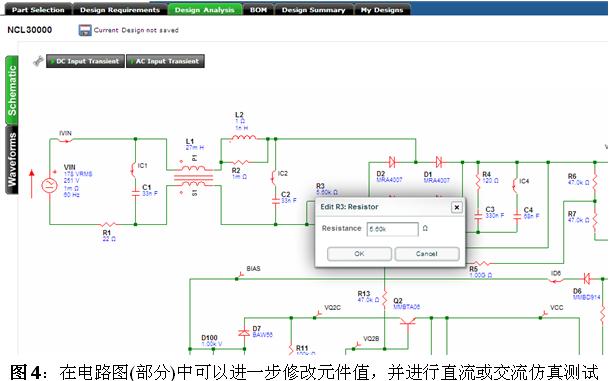Click the Resistance value input field

[x=392, y=229]
